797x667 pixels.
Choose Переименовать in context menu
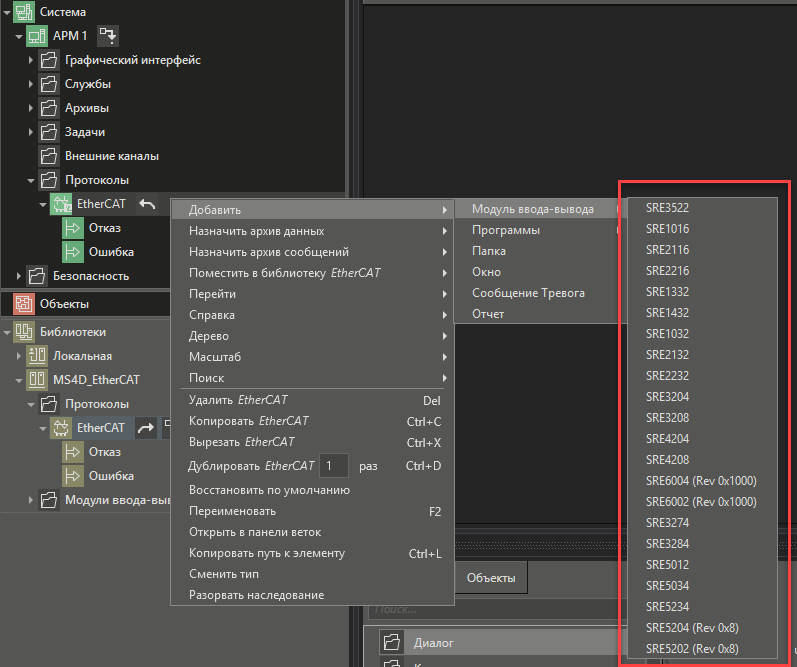point(312,511)
